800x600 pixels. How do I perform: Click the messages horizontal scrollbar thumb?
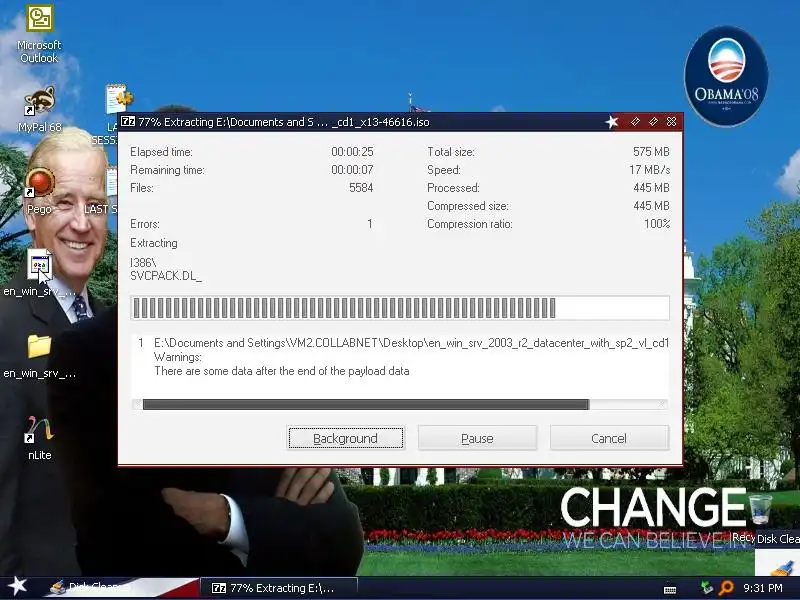[366, 405]
